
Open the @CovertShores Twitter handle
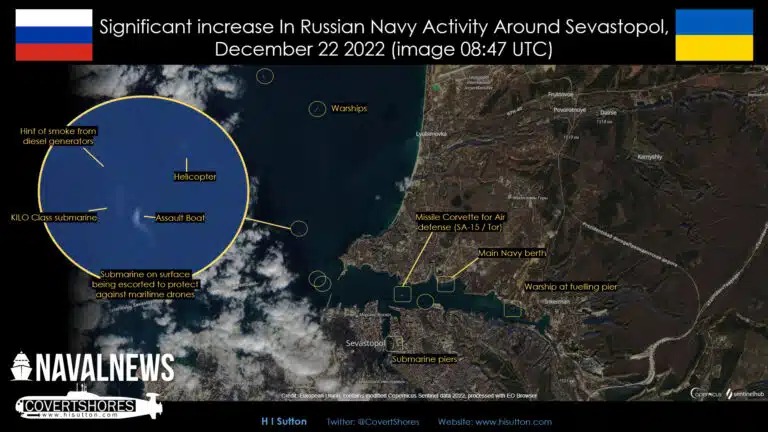coord(367,421)
